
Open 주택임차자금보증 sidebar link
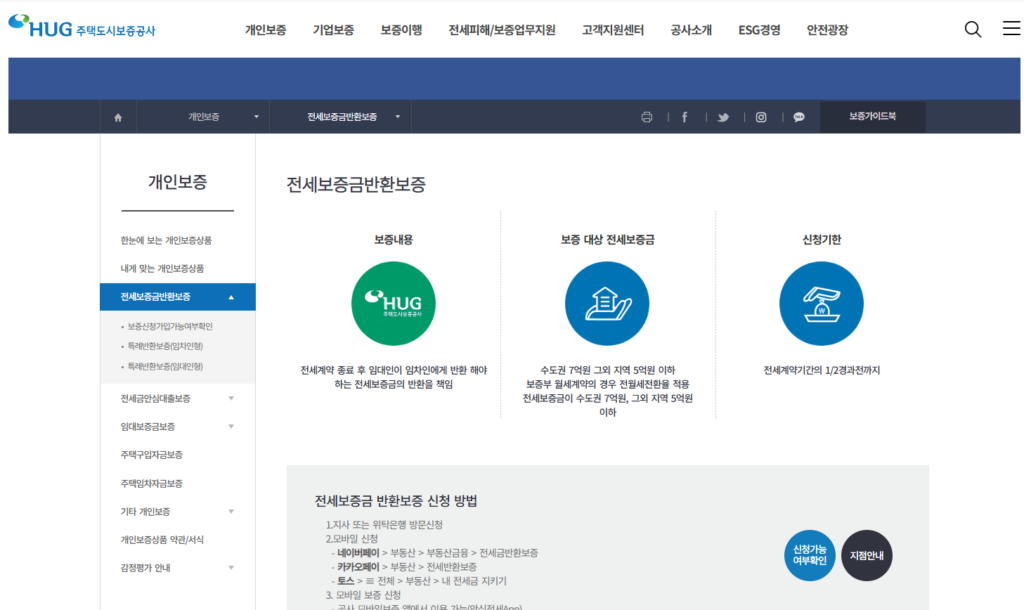[x=152, y=483]
